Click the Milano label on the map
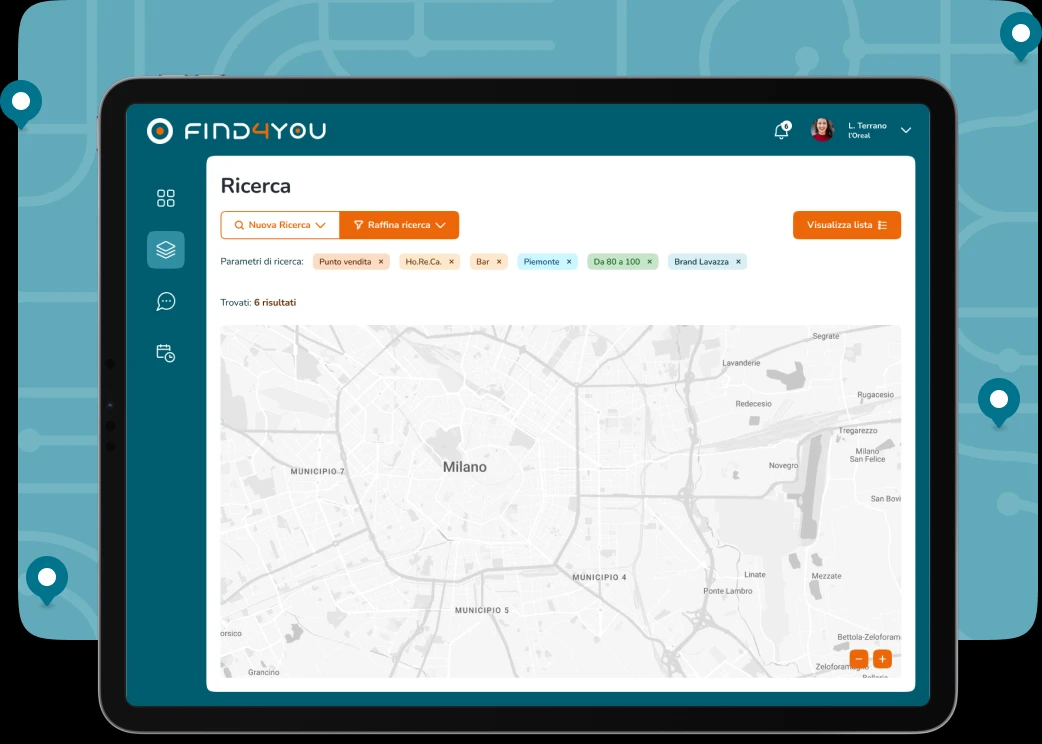 coord(465,467)
